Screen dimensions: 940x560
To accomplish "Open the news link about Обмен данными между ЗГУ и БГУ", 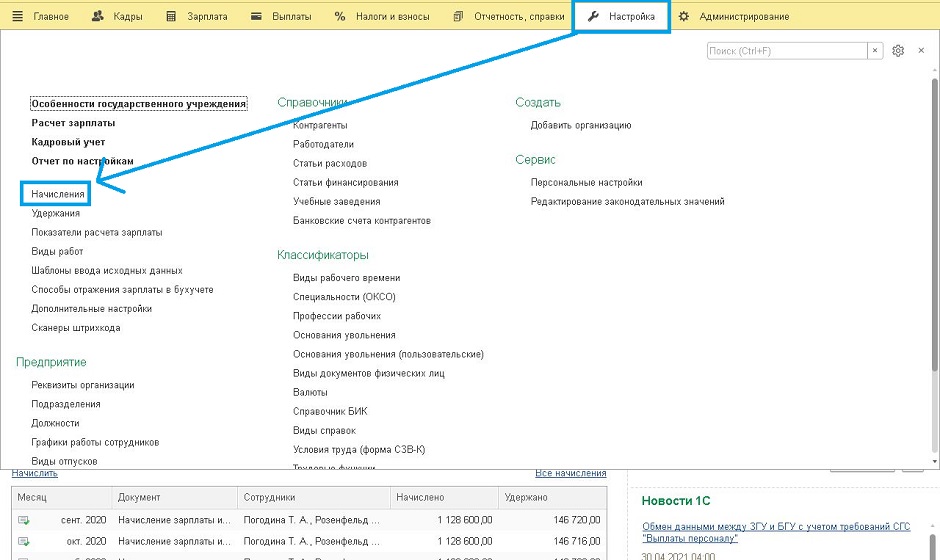I will [x=776, y=526].
